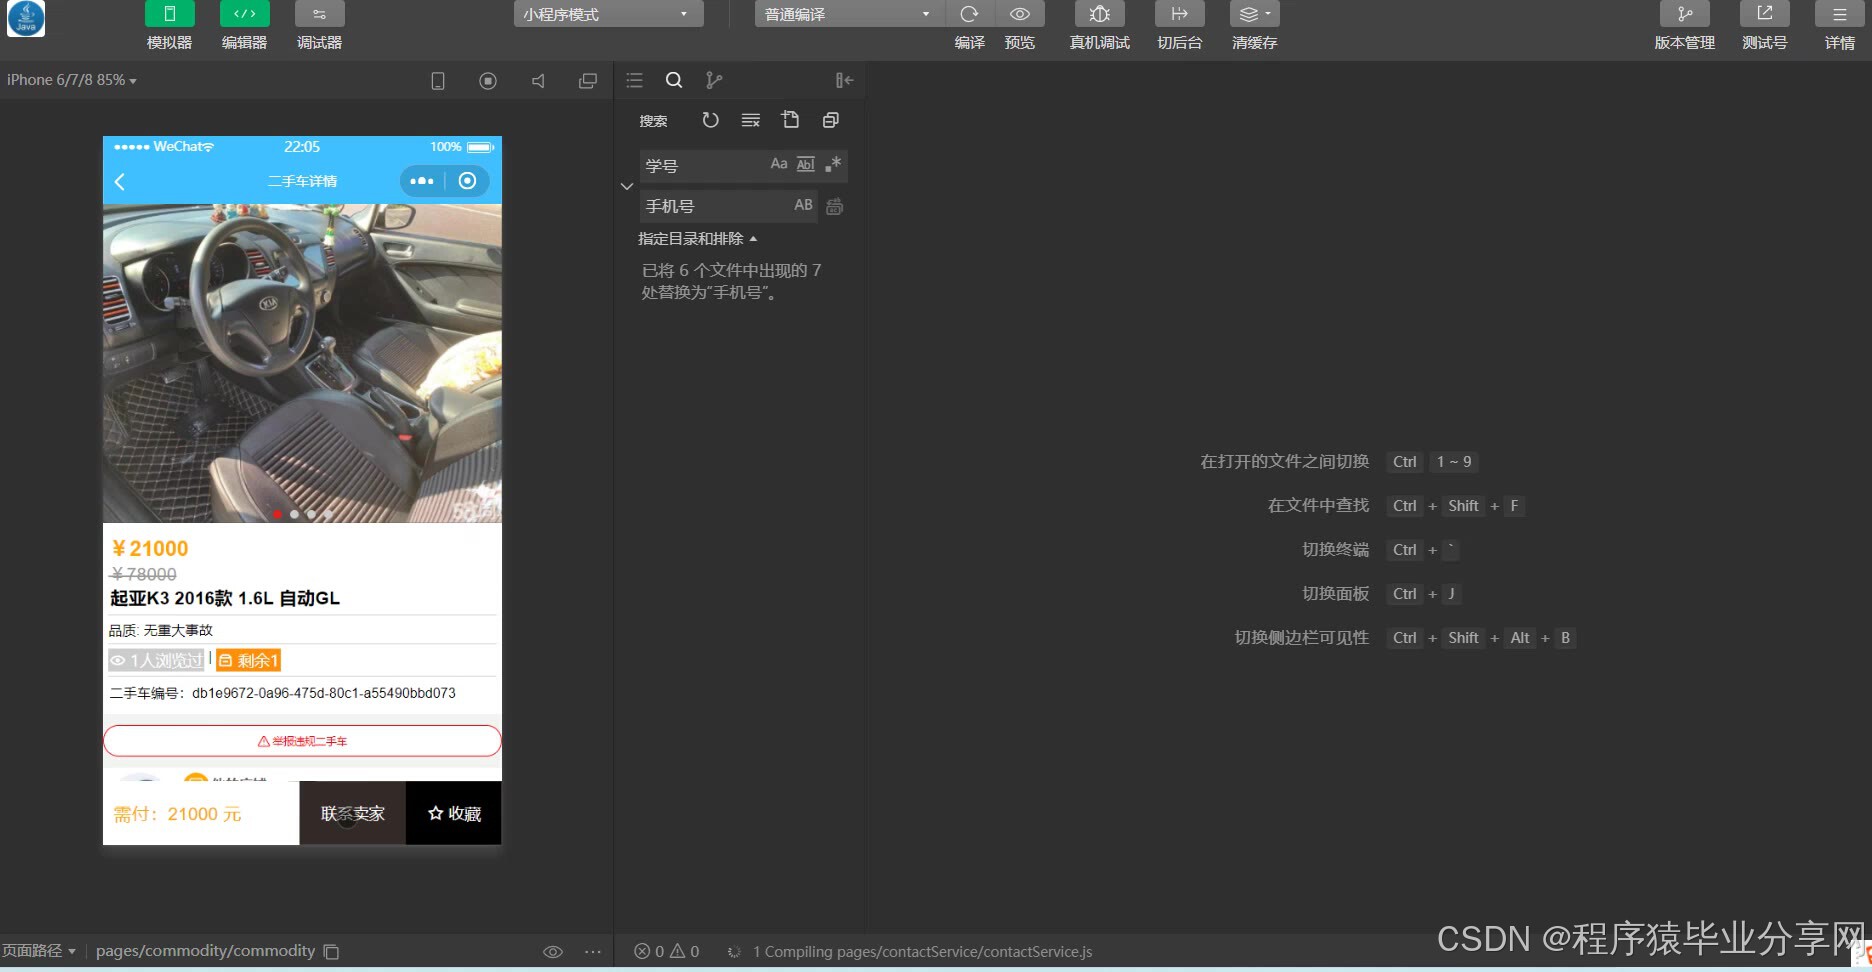Detach the simulator into separate window
Viewport: 1872px width, 972px height.
[x=588, y=81]
